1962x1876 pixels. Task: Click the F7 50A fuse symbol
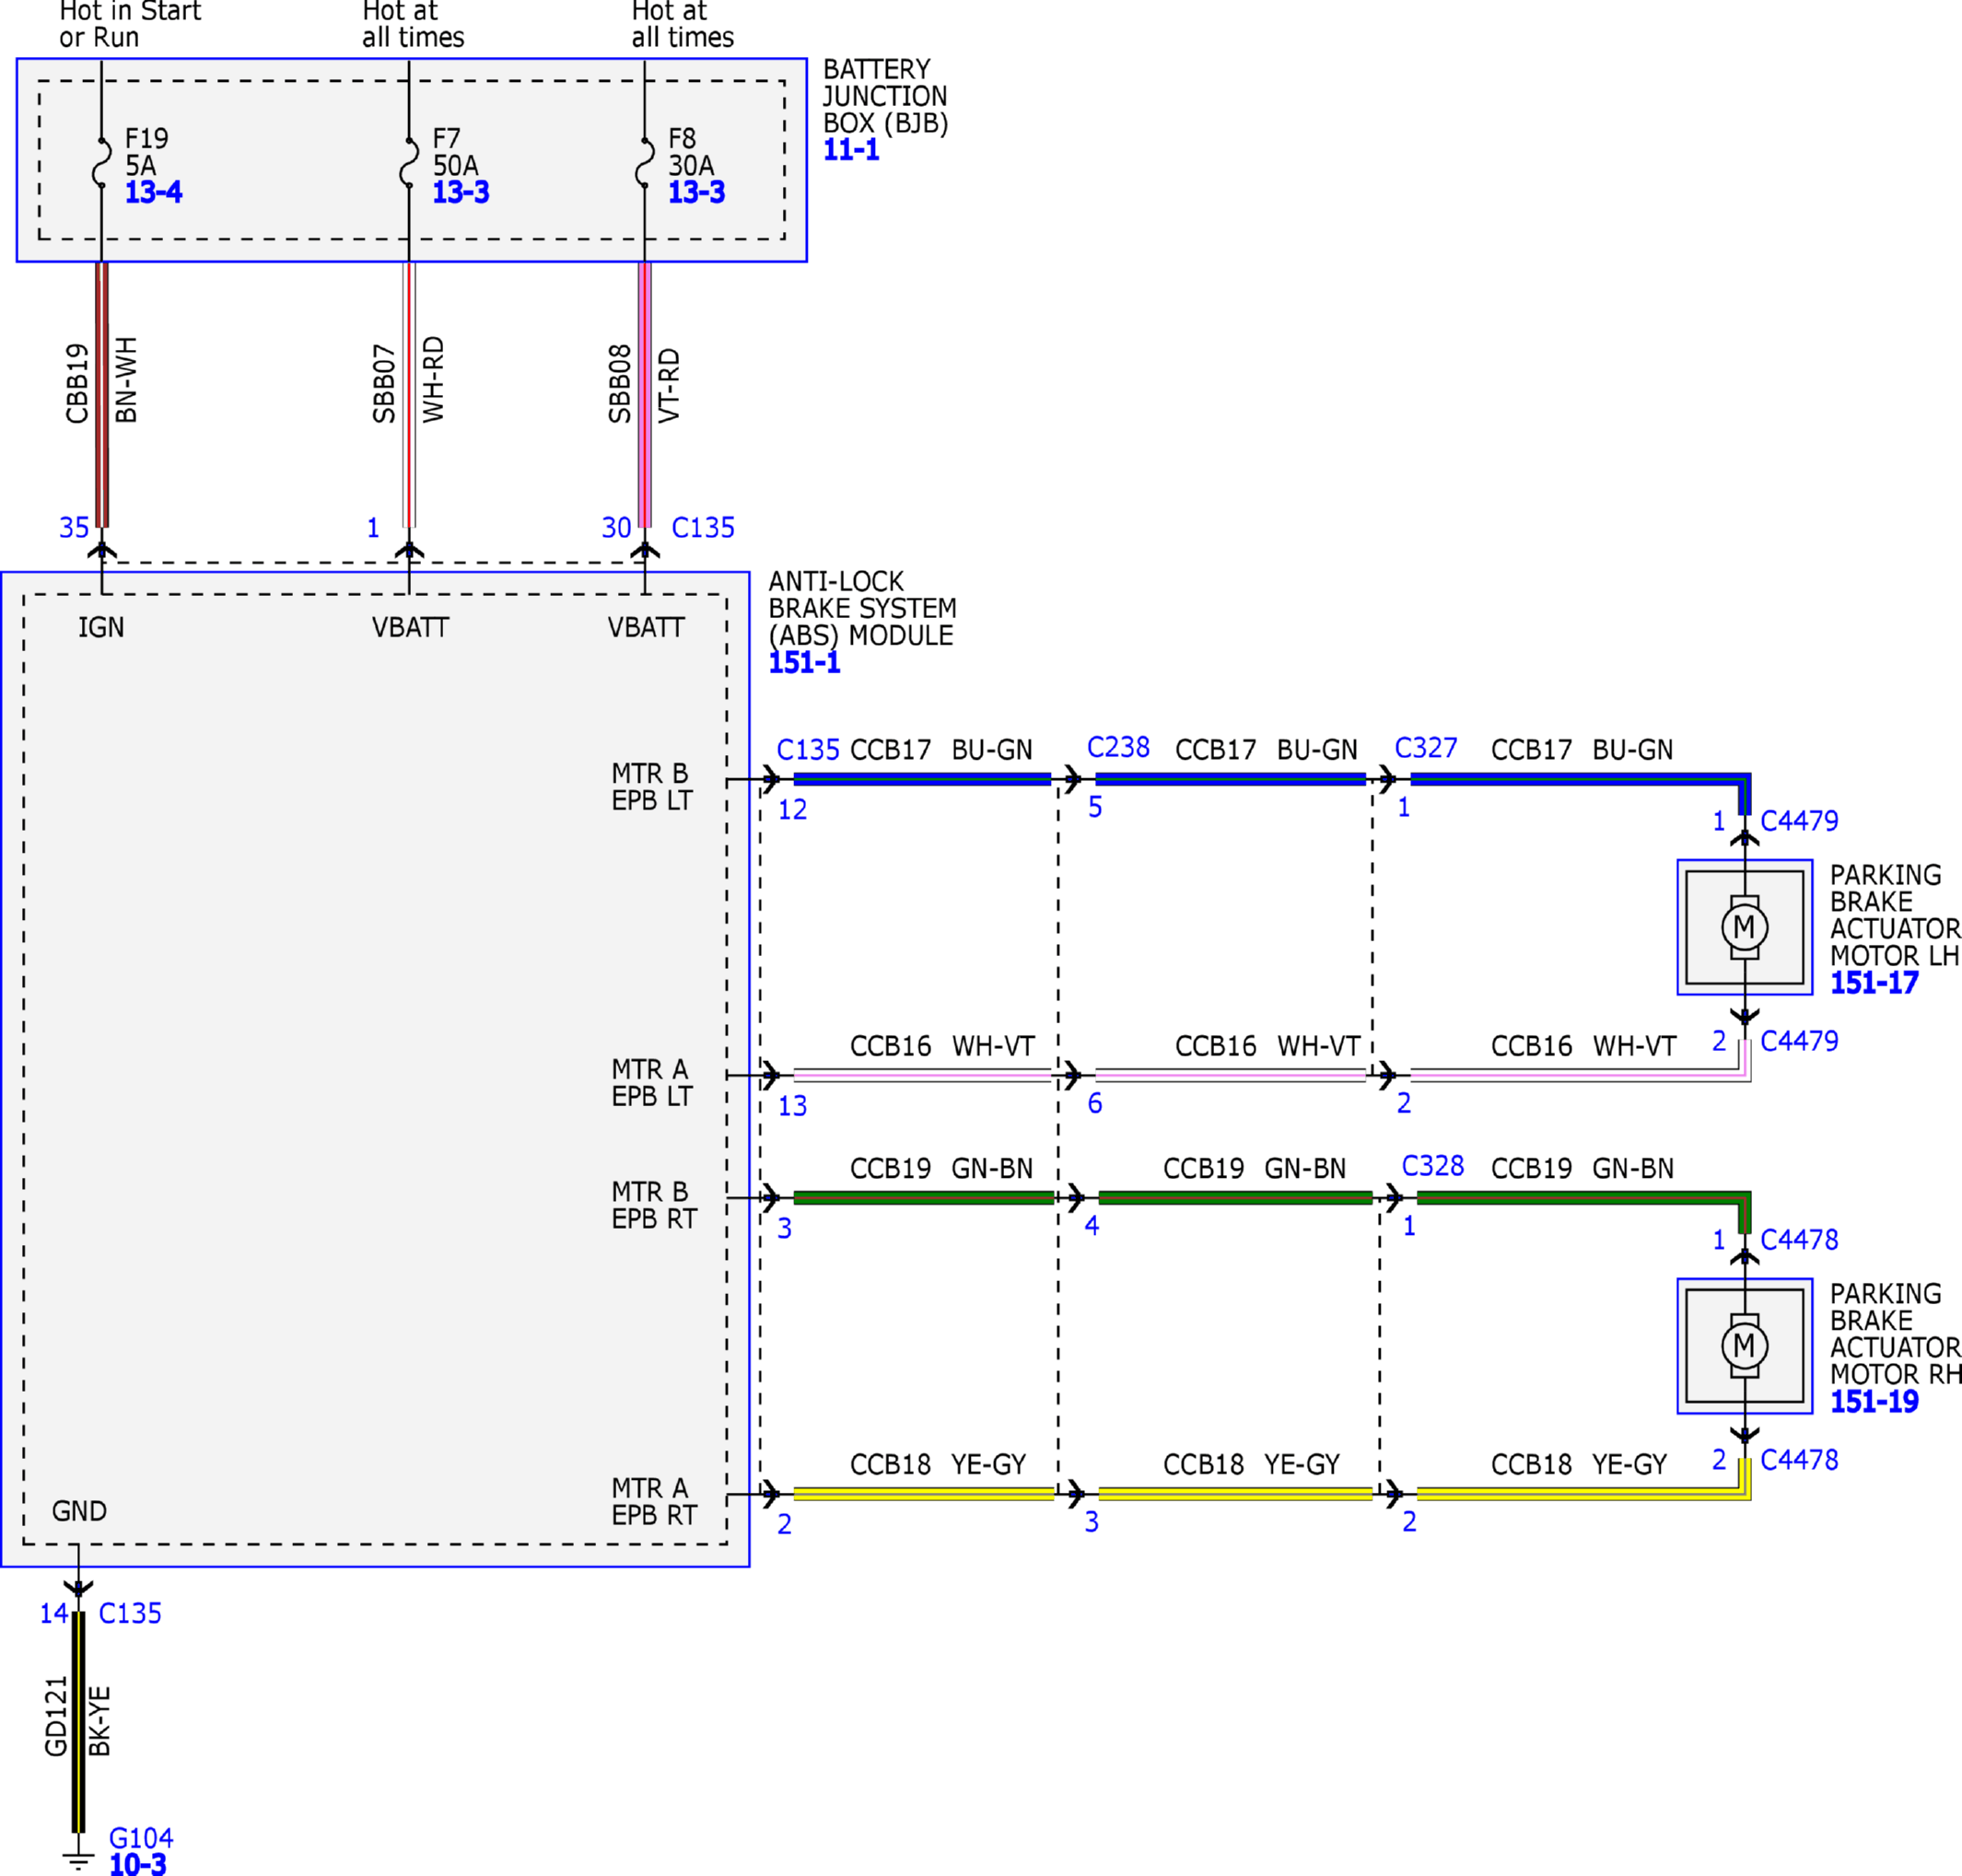pos(409,162)
